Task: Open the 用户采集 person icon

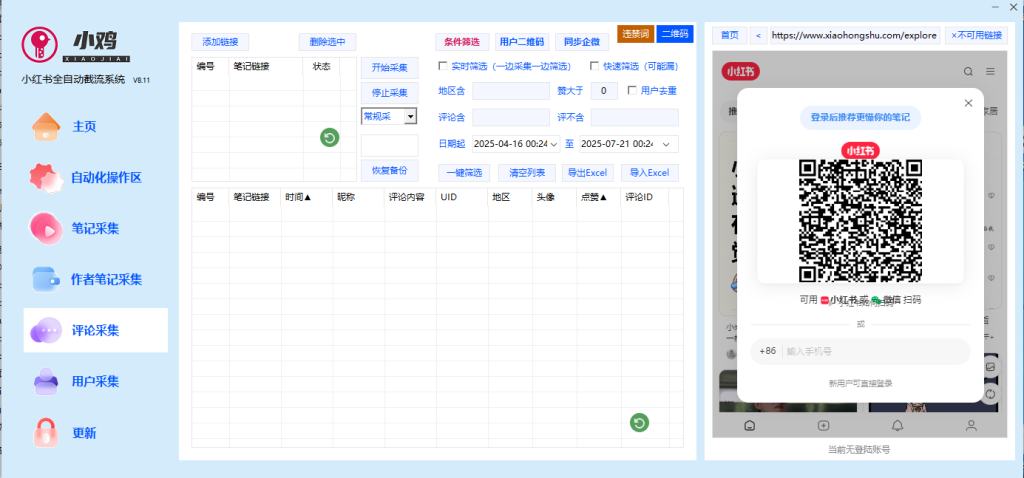Action: (x=46, y=381)
